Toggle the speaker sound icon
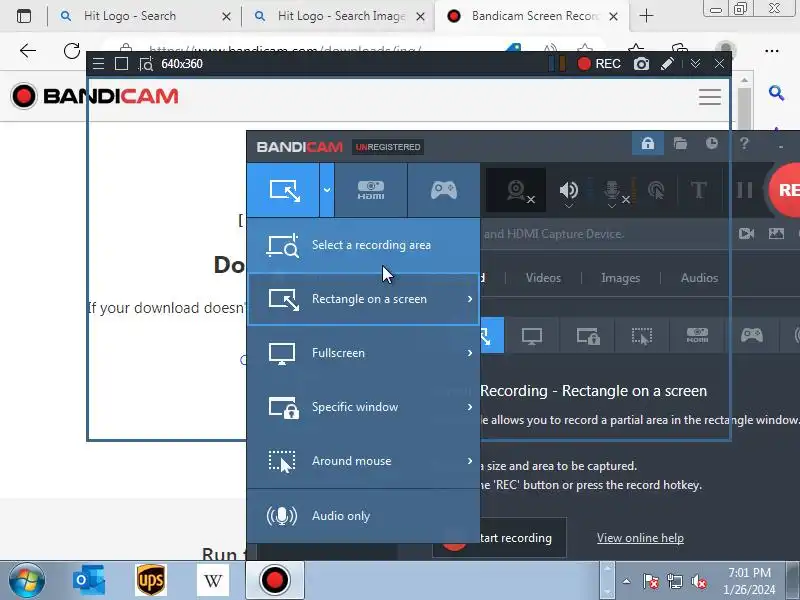Image resolution: width=800 pixels, height=600 pixels. (568, 190)
